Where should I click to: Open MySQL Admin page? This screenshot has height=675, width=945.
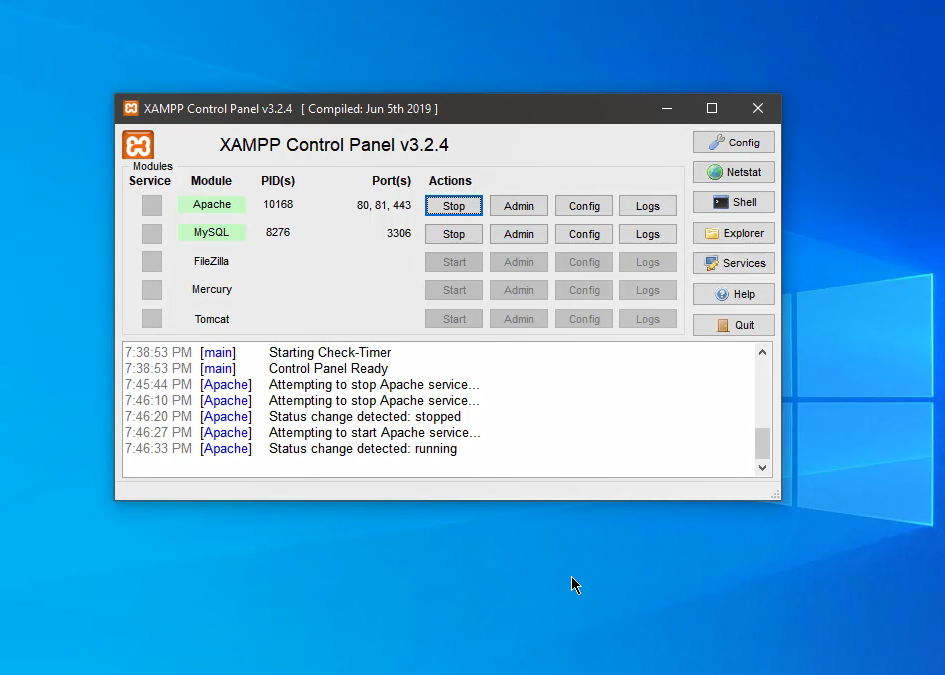point(519,234)
